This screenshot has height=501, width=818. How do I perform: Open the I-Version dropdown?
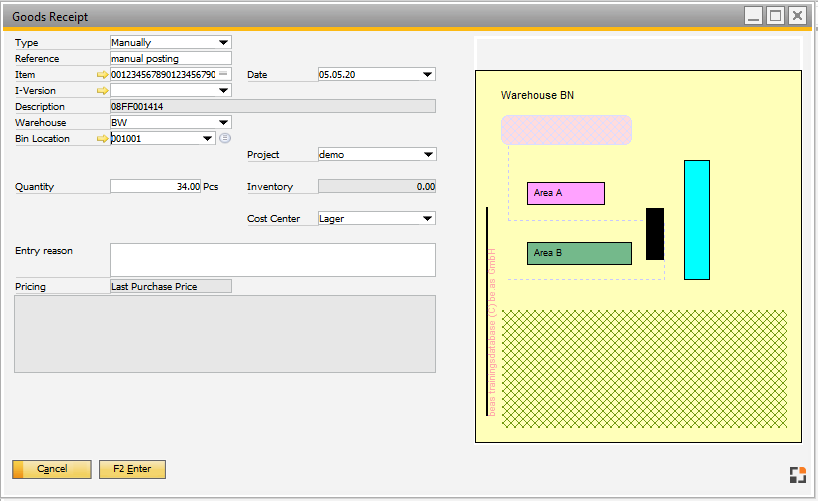coord(223,91)
